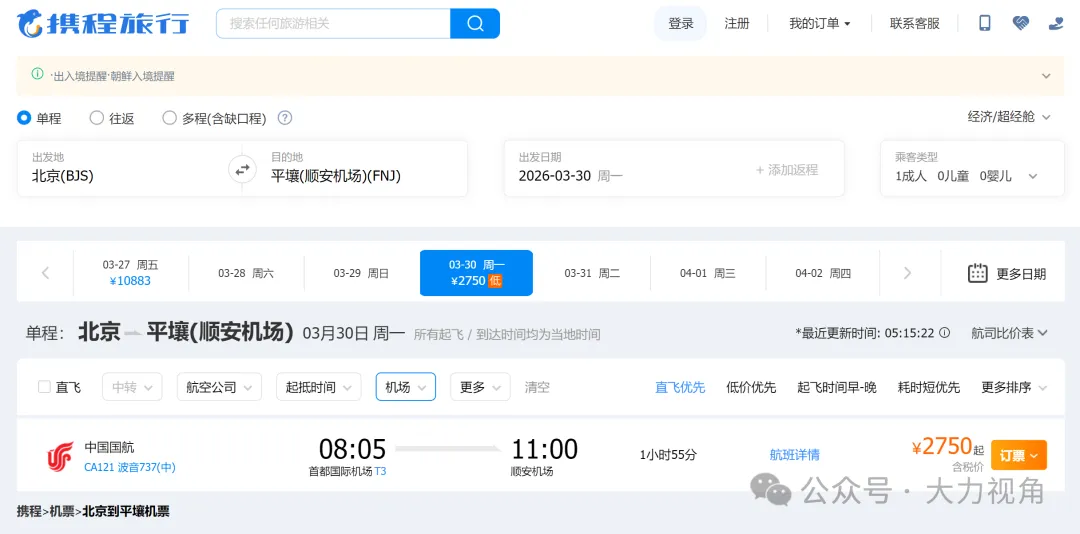Viewport: 1080px width, 534px height.
Task: Open 航班详情 flight details link
Action: [794, 455]
